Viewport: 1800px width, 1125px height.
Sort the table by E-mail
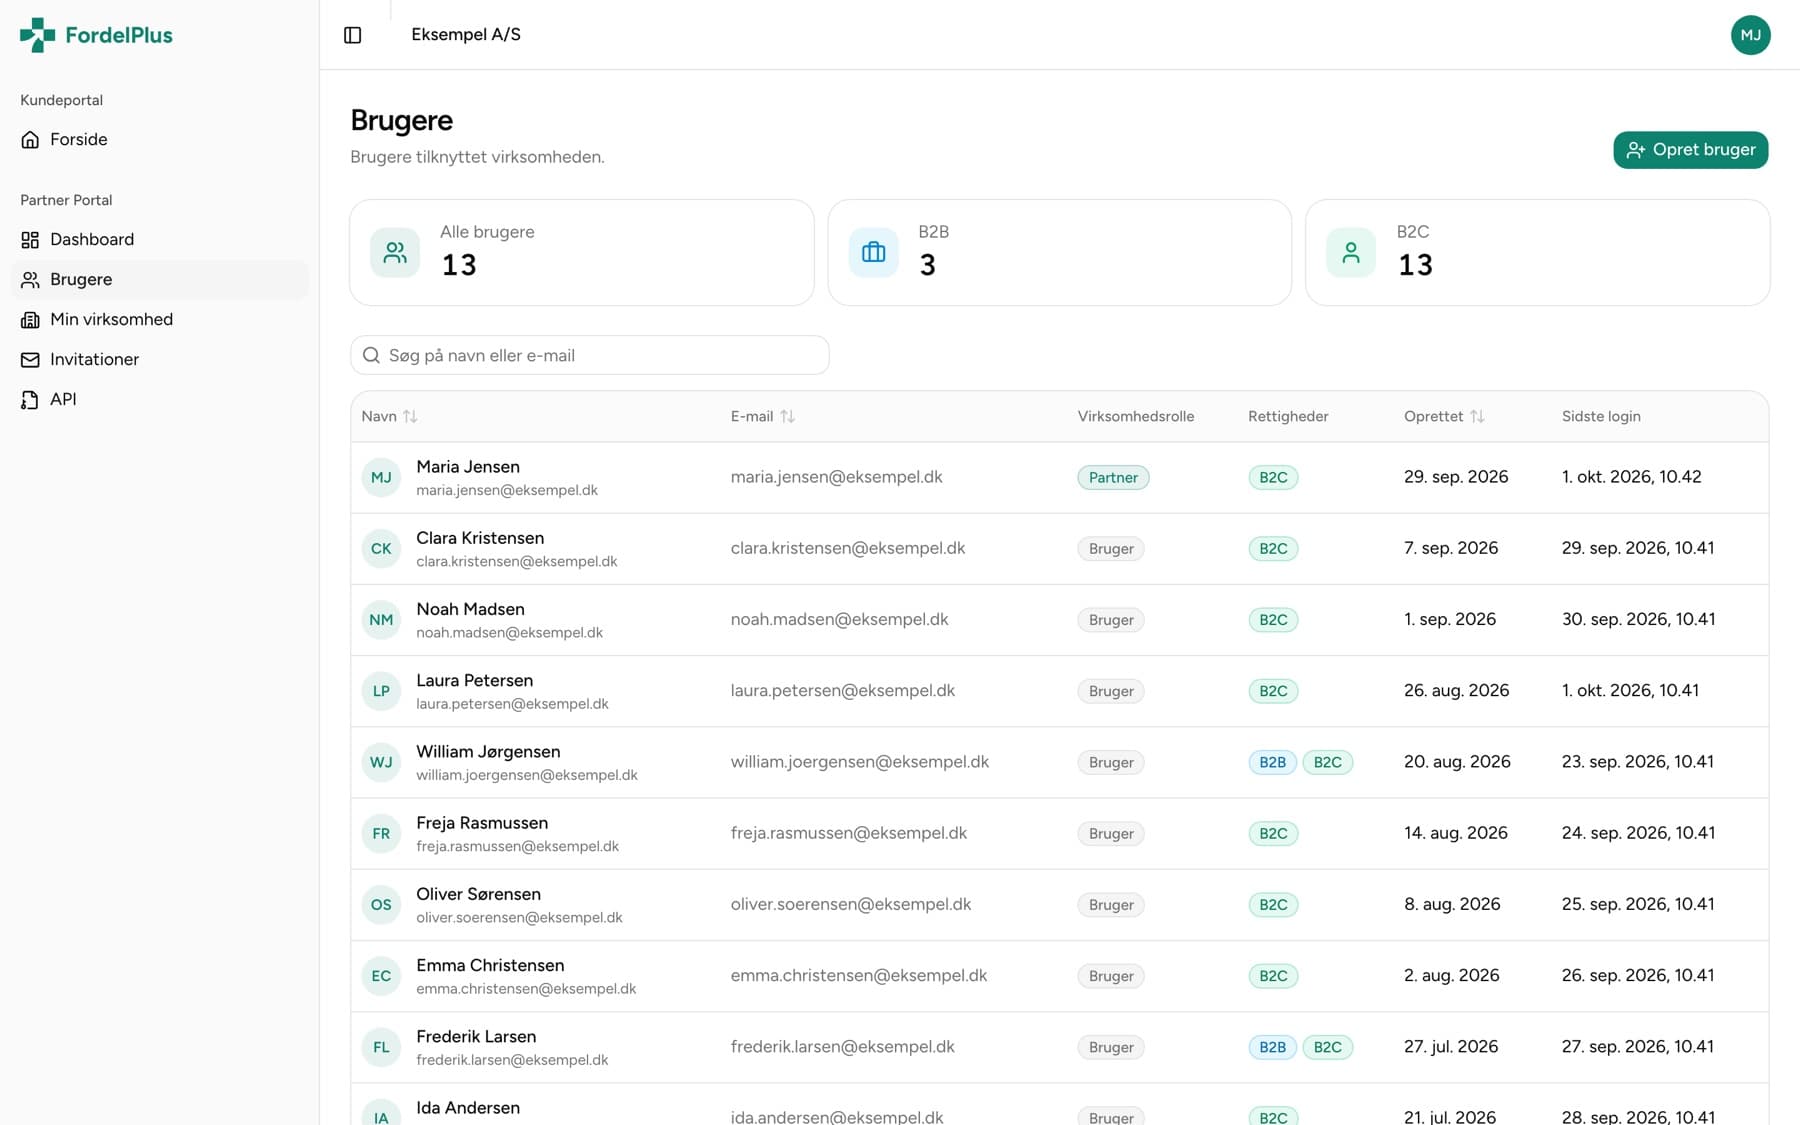click(x=762, y=416)
